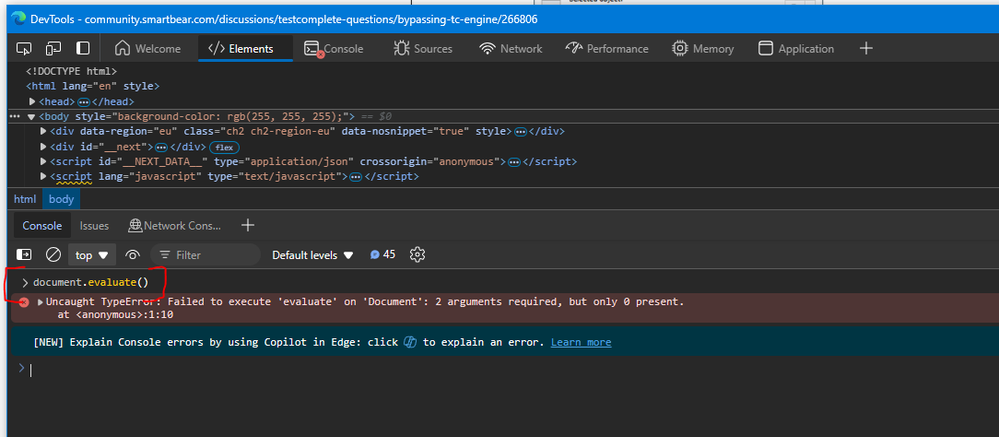Open the Default levels dropdown
Image resolution: width=999 pixels, height=437 pixels.
point(313,255)
